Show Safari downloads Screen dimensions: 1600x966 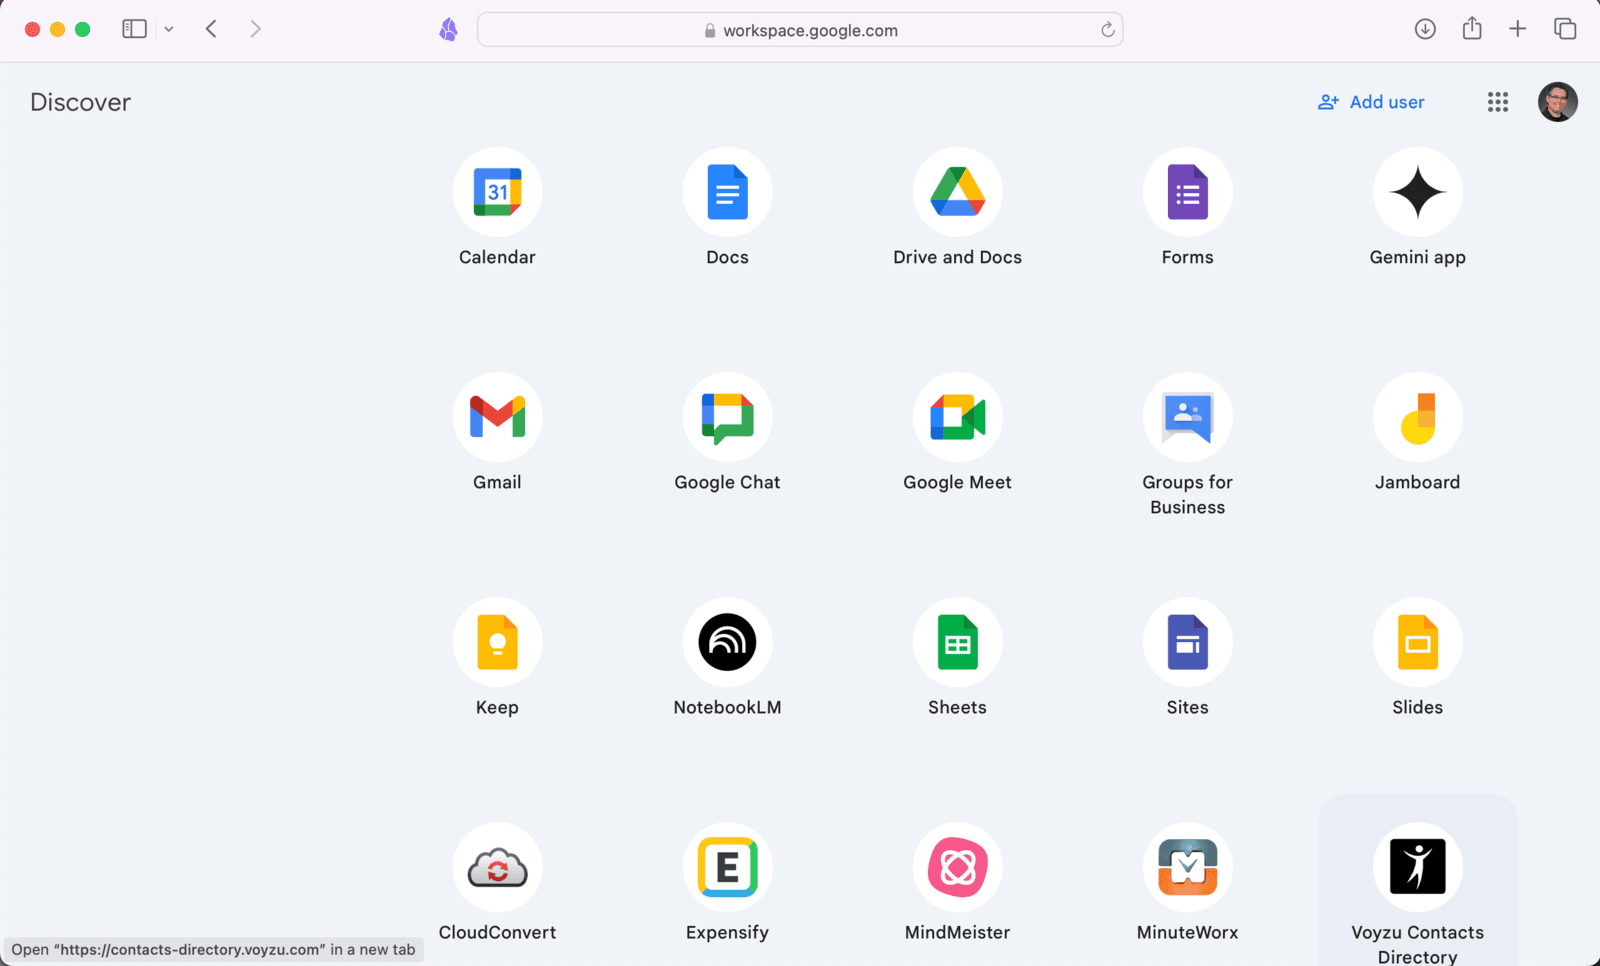(1425, 29)
